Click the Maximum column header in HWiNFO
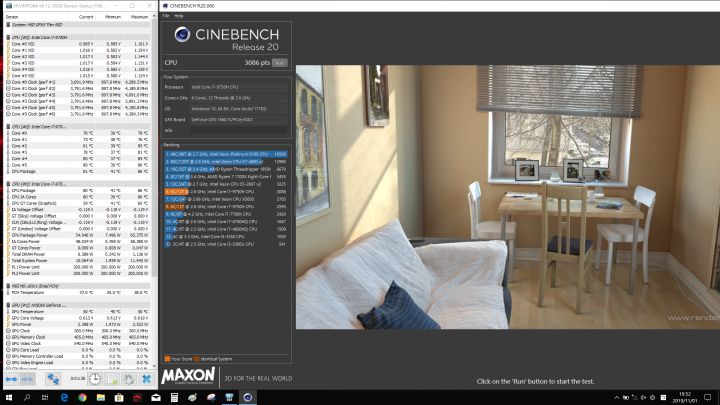Screen dimensions: 720x405 point(139,17)
